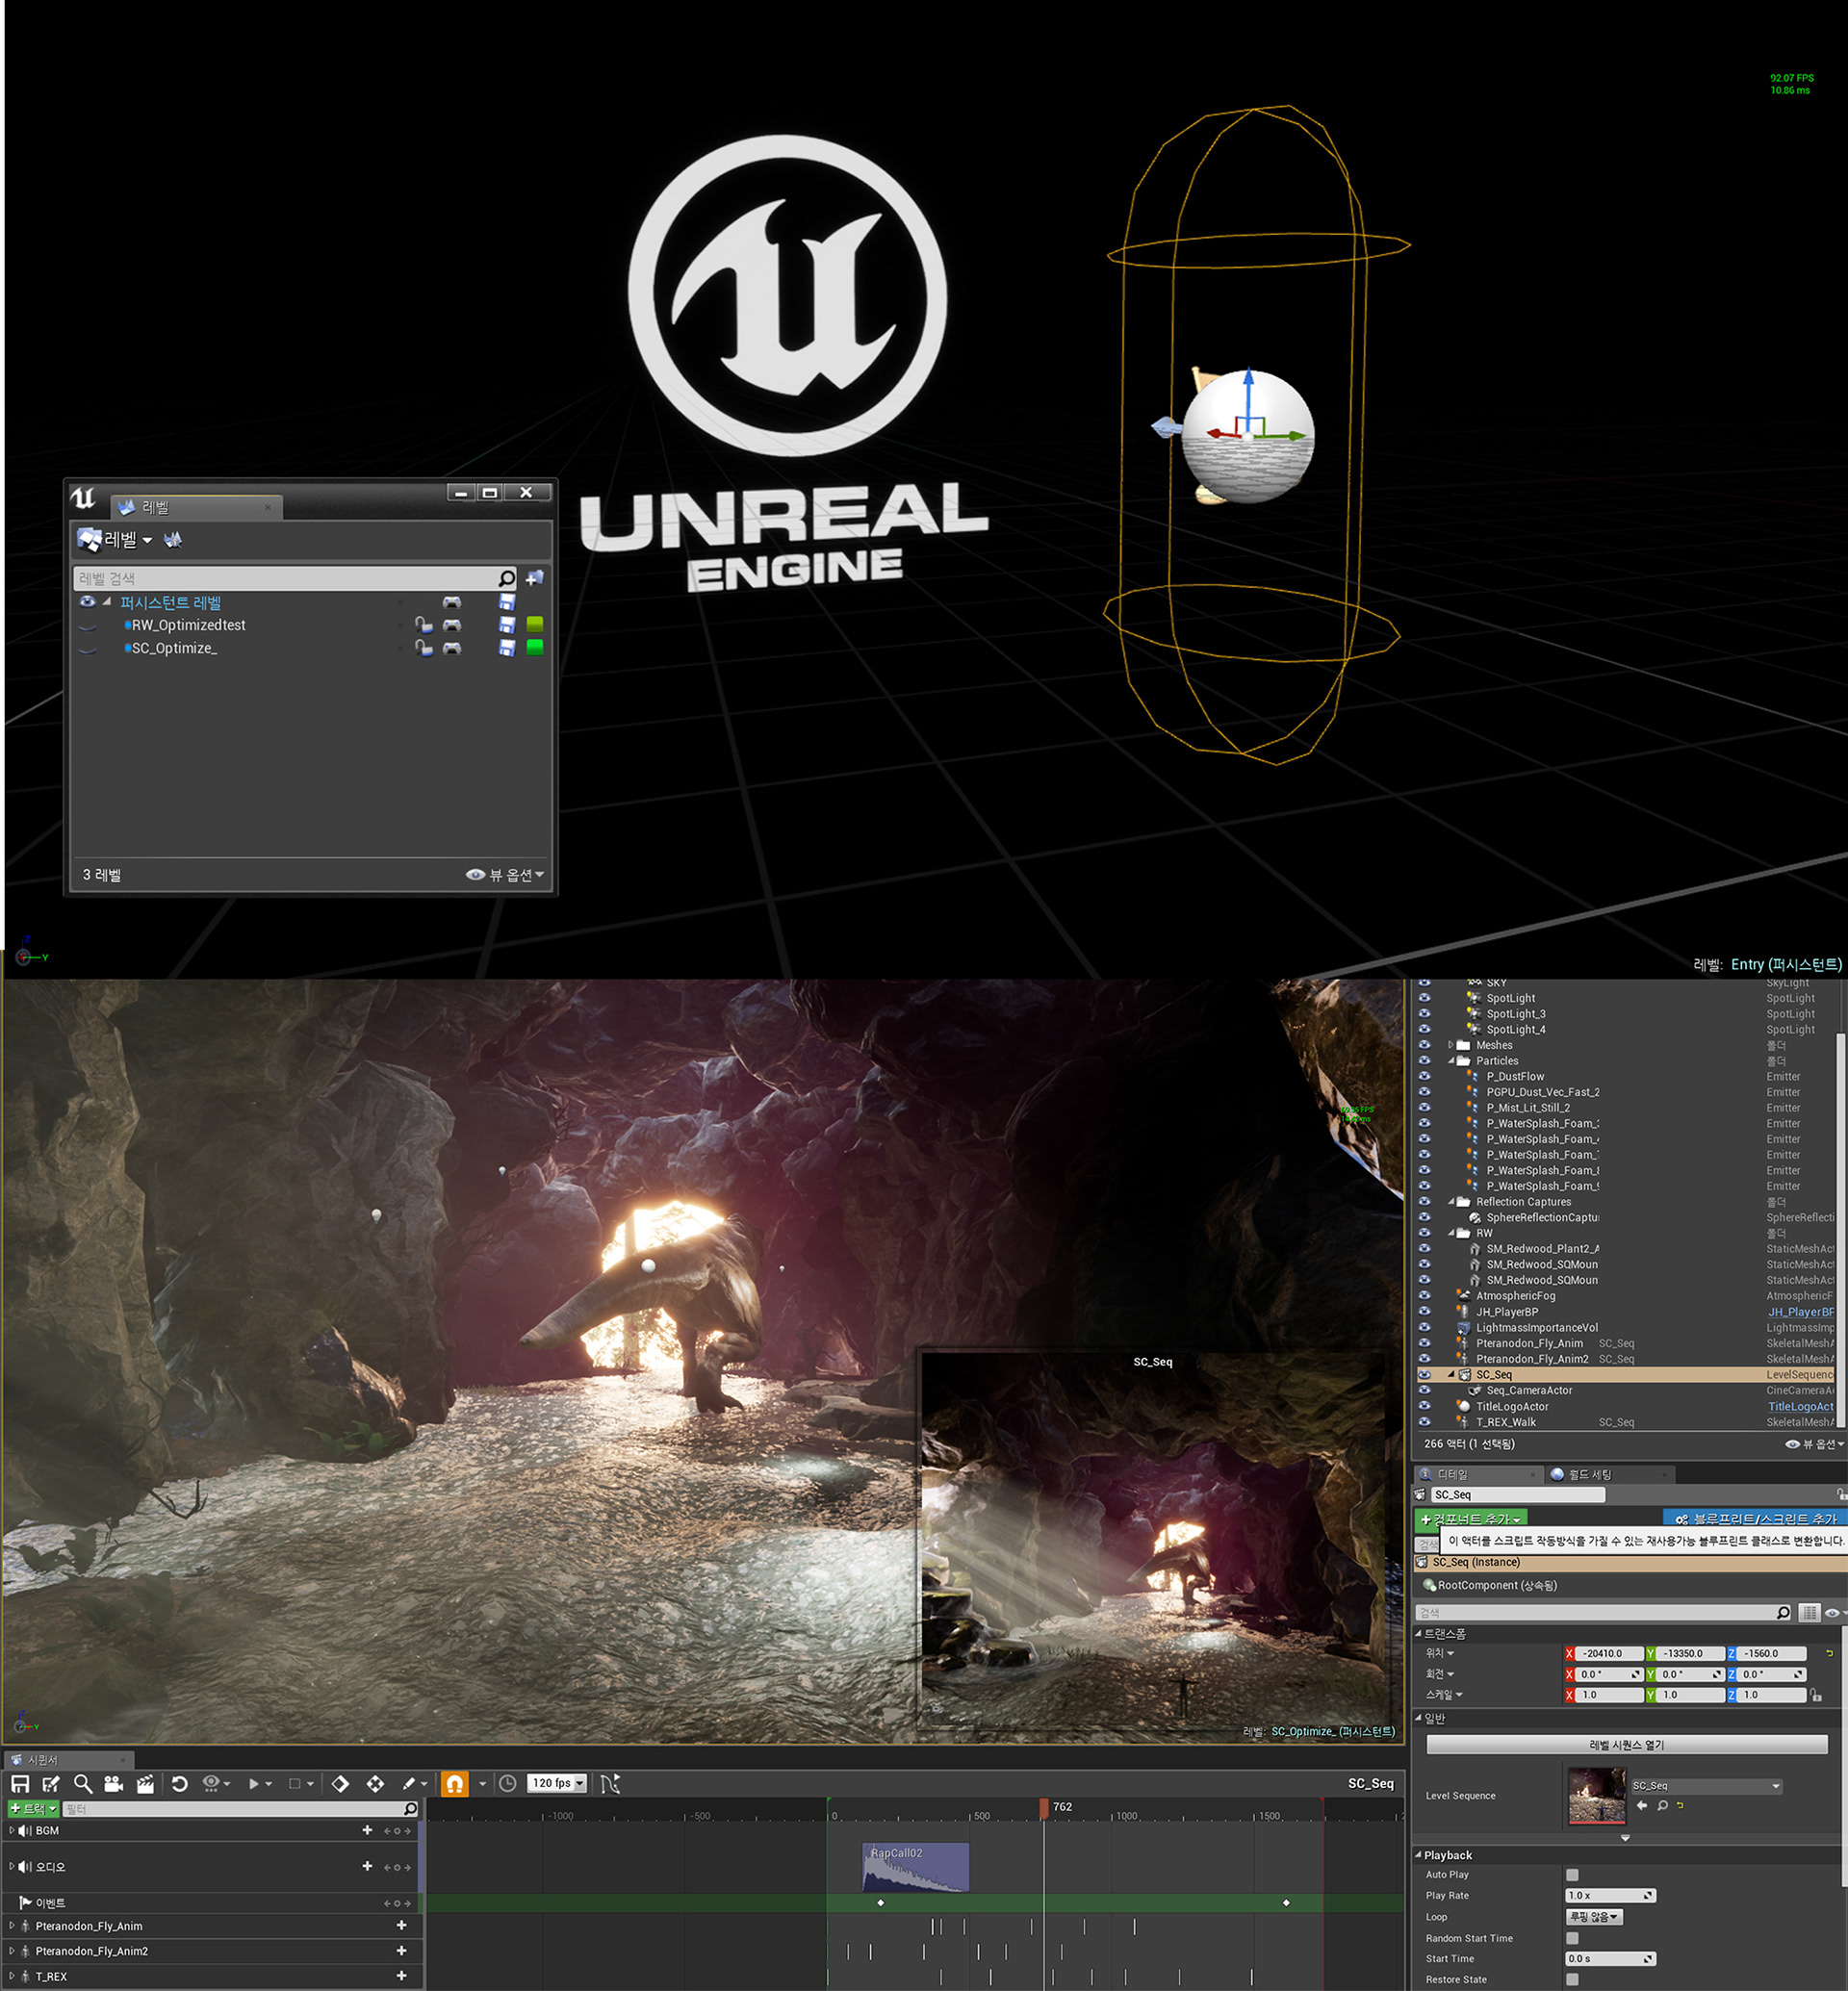The image size is (1848, 1991).
Task: Click 레벨 시퀀스 열기 button
Action: pyautogui.click(x=1627, y=1745)
